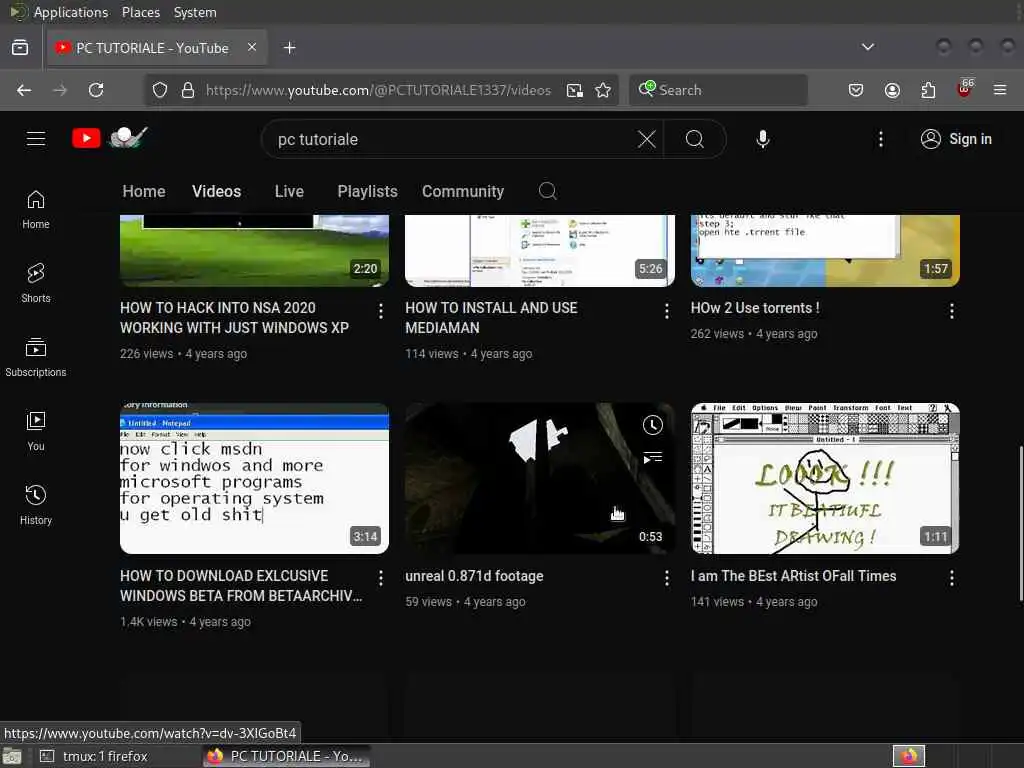
Task: Click 'I am The BEst ARtist OFall Times' title
Action: (793, 575)
